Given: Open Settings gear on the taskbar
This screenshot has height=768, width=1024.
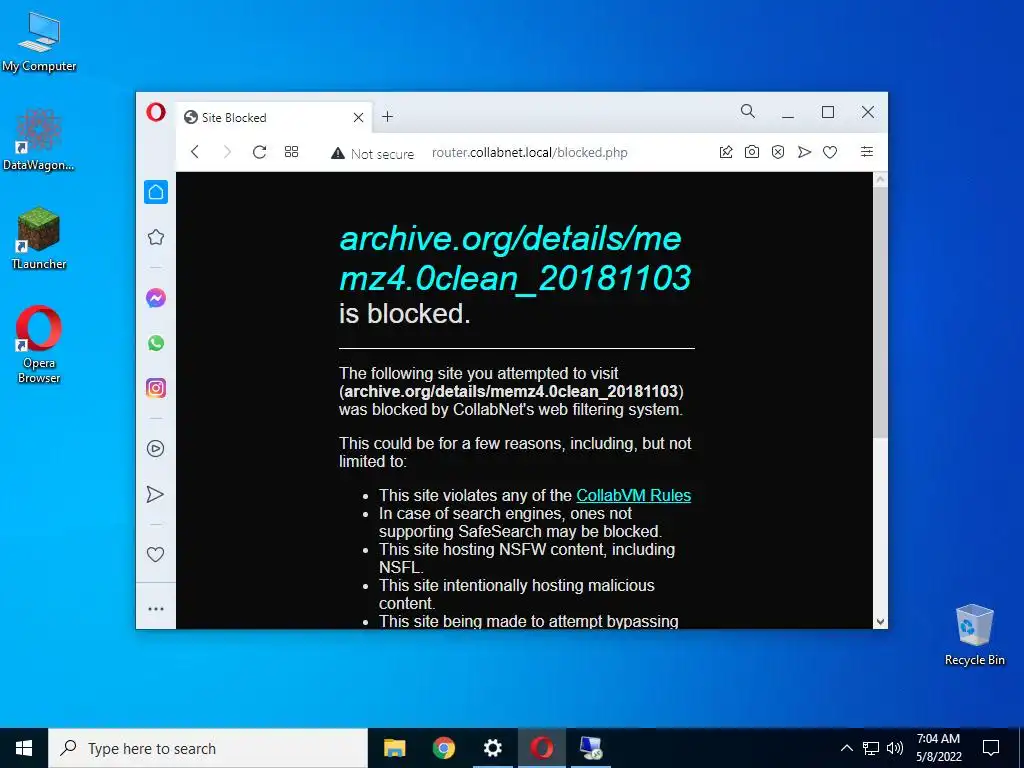Looking at the screenshot, I should coord(492,748).
